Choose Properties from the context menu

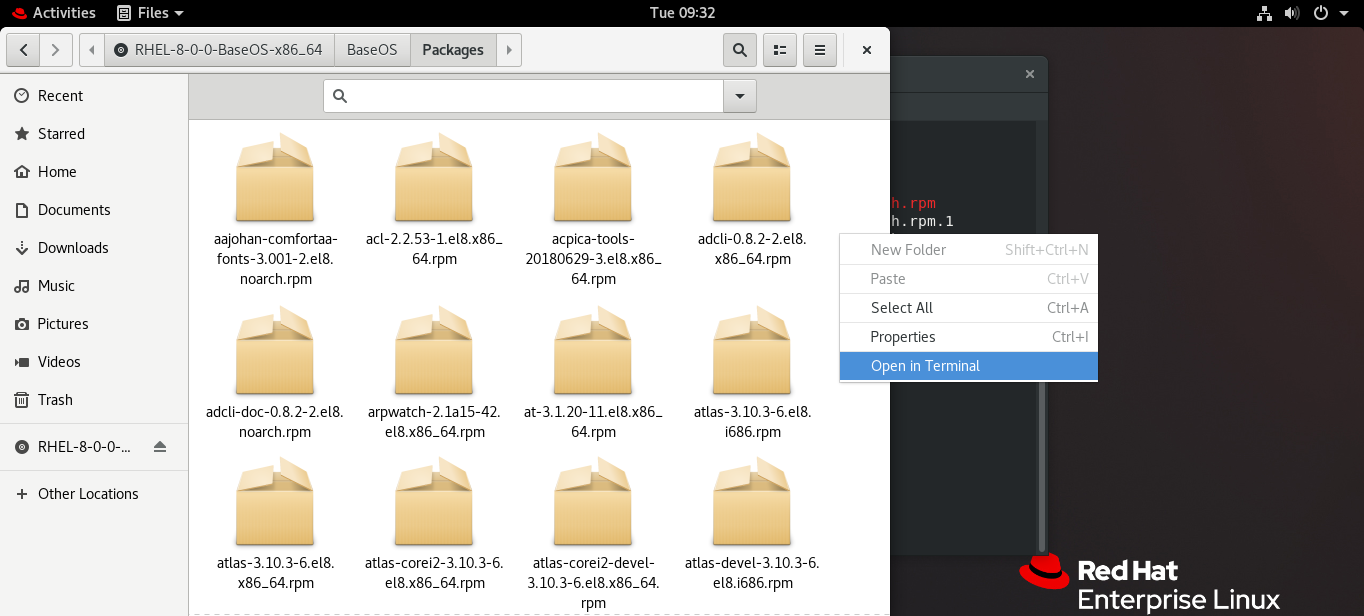pos(969,337)
